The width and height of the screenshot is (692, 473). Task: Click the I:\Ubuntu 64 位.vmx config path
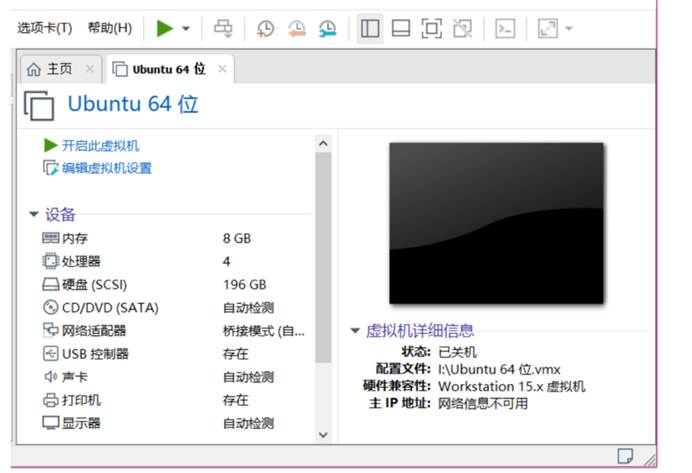point(499,369)
